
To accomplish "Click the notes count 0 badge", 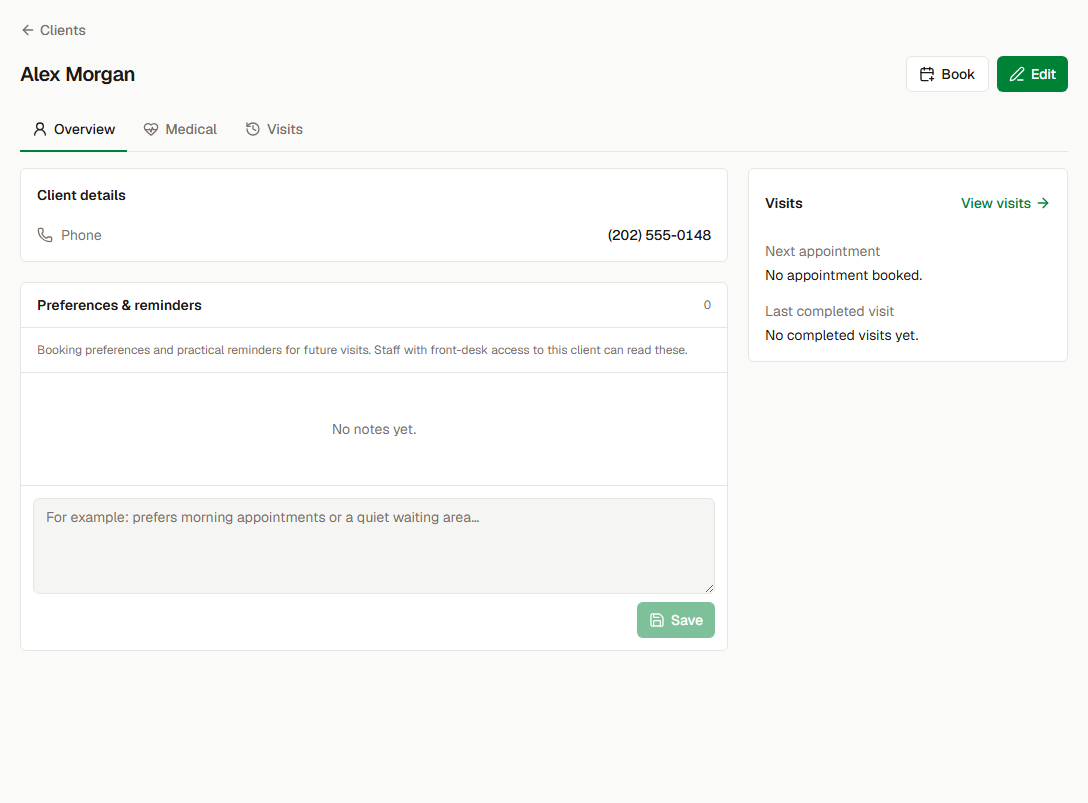I will [707, 305].
